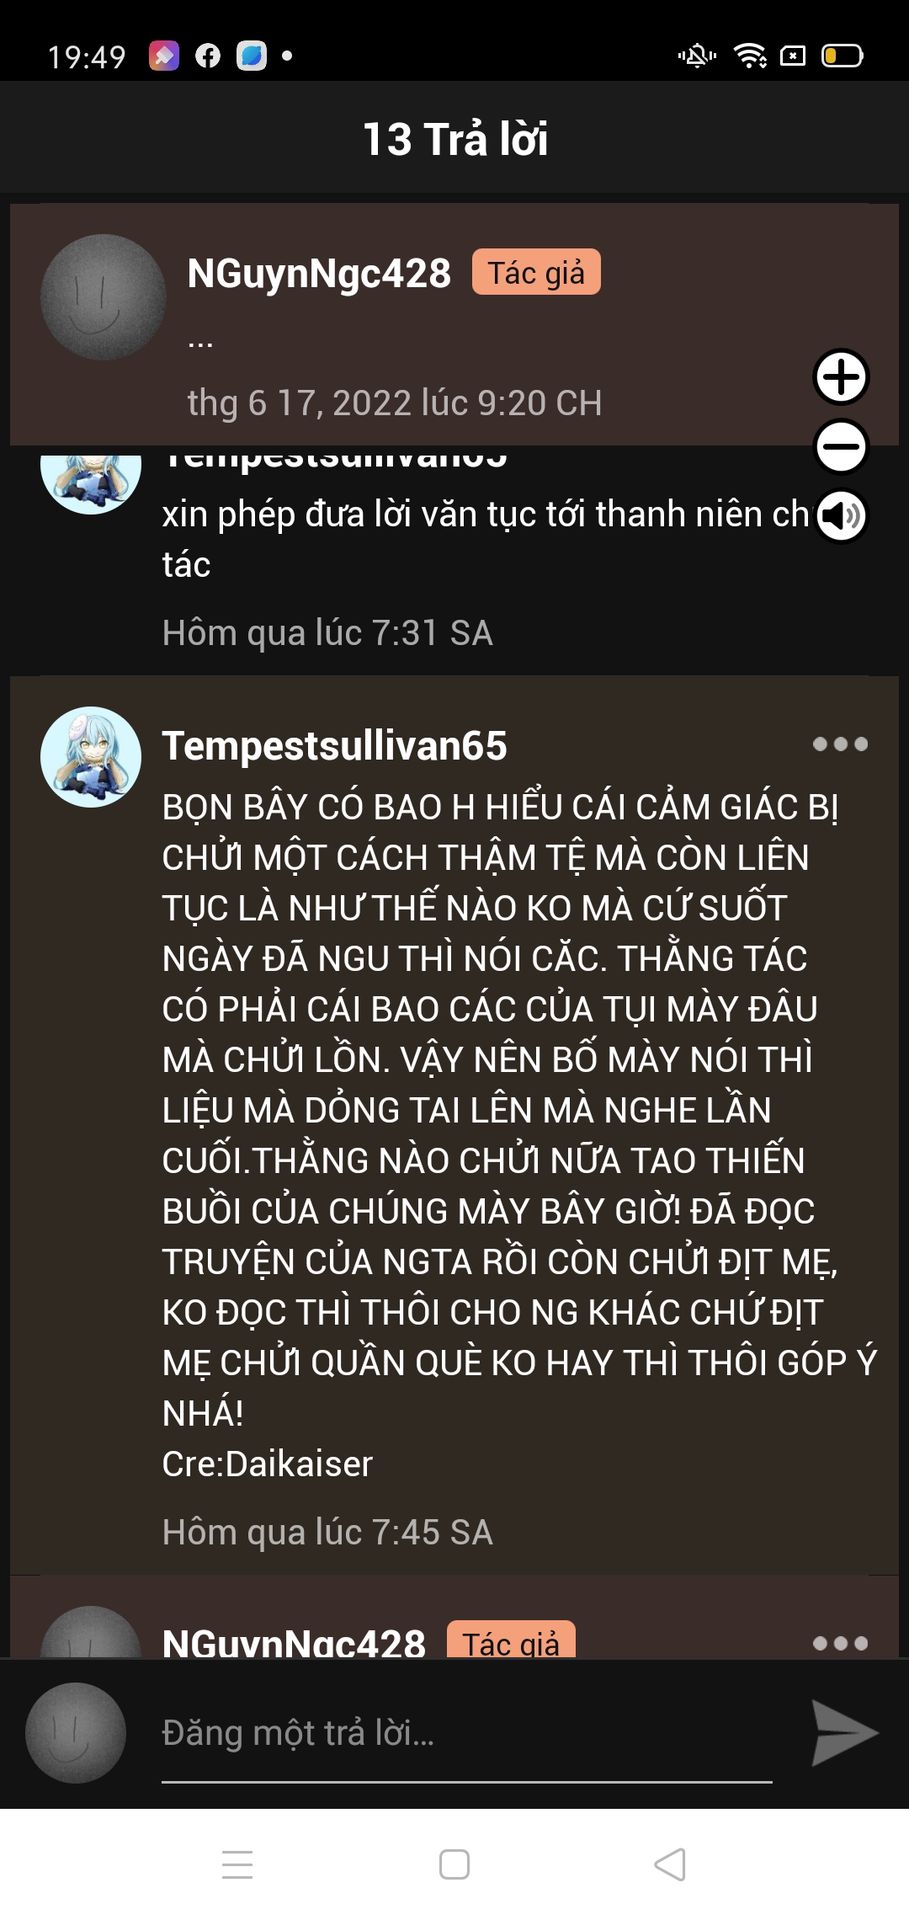
Task: Open Android recent apps menu button
Action: pos(237,1864)
